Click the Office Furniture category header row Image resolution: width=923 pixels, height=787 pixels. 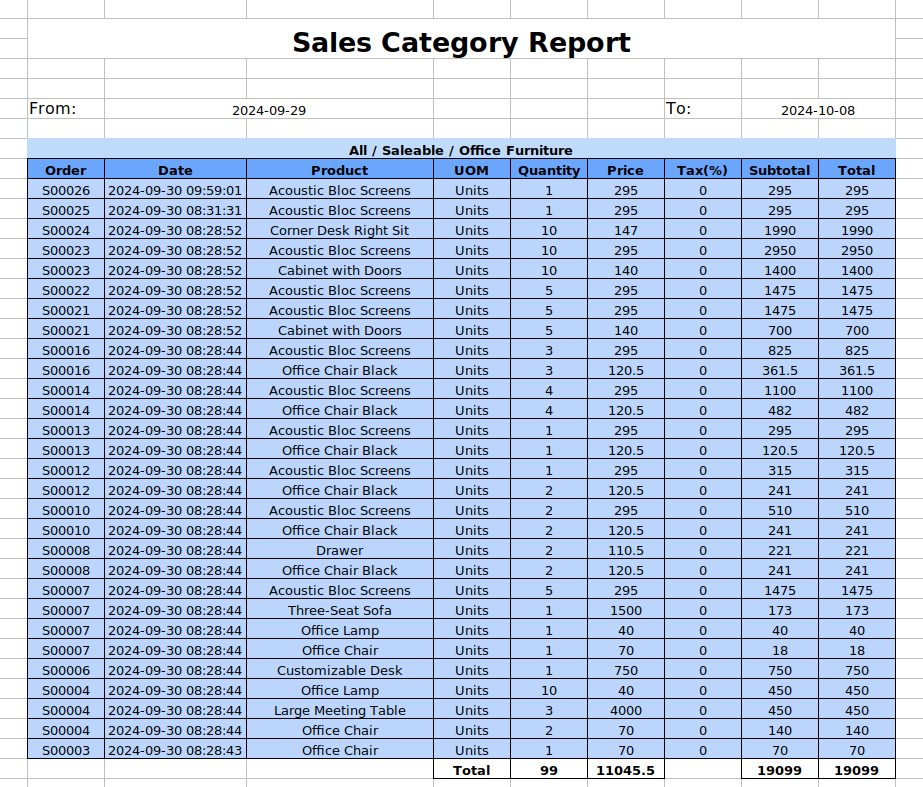(461, 150)
